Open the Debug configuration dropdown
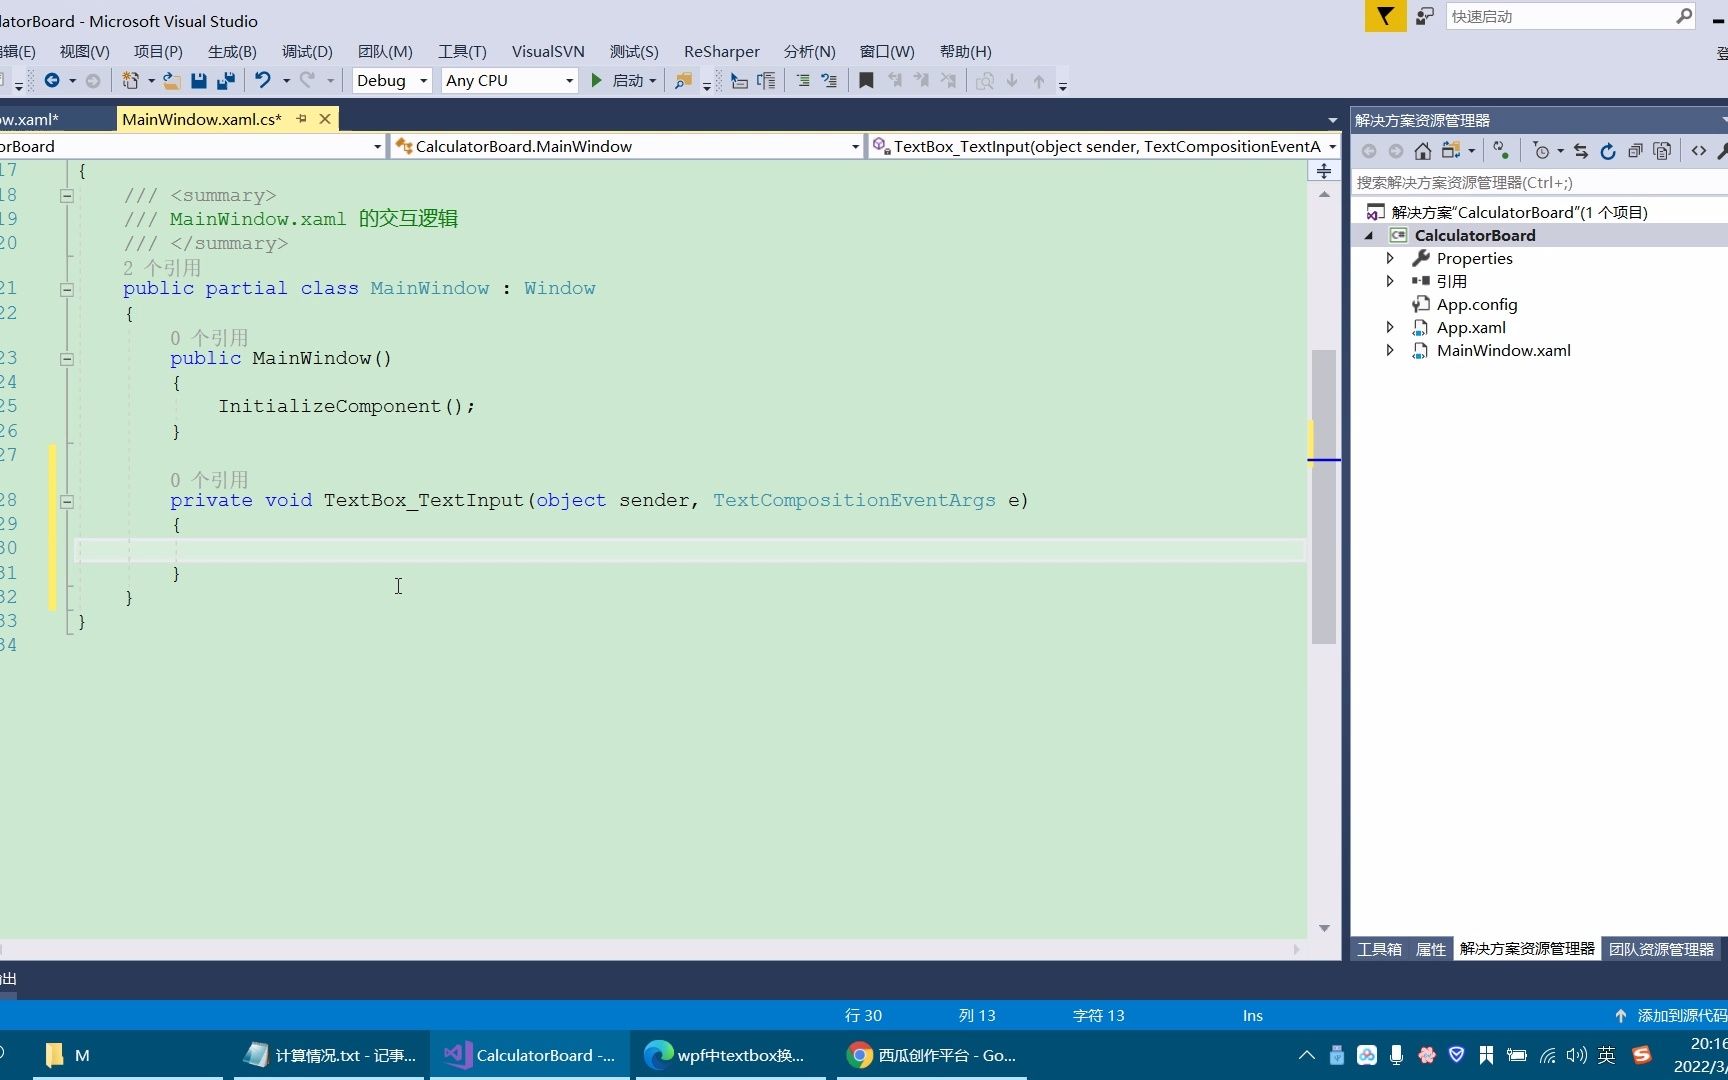 [x=392, y=81]
